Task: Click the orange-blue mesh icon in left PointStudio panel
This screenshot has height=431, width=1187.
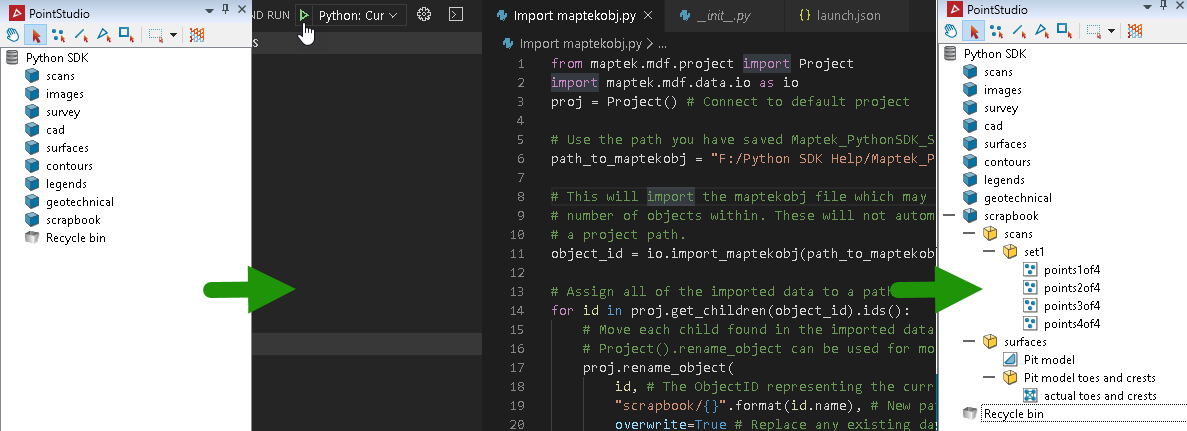Action: tap(197, 34)
